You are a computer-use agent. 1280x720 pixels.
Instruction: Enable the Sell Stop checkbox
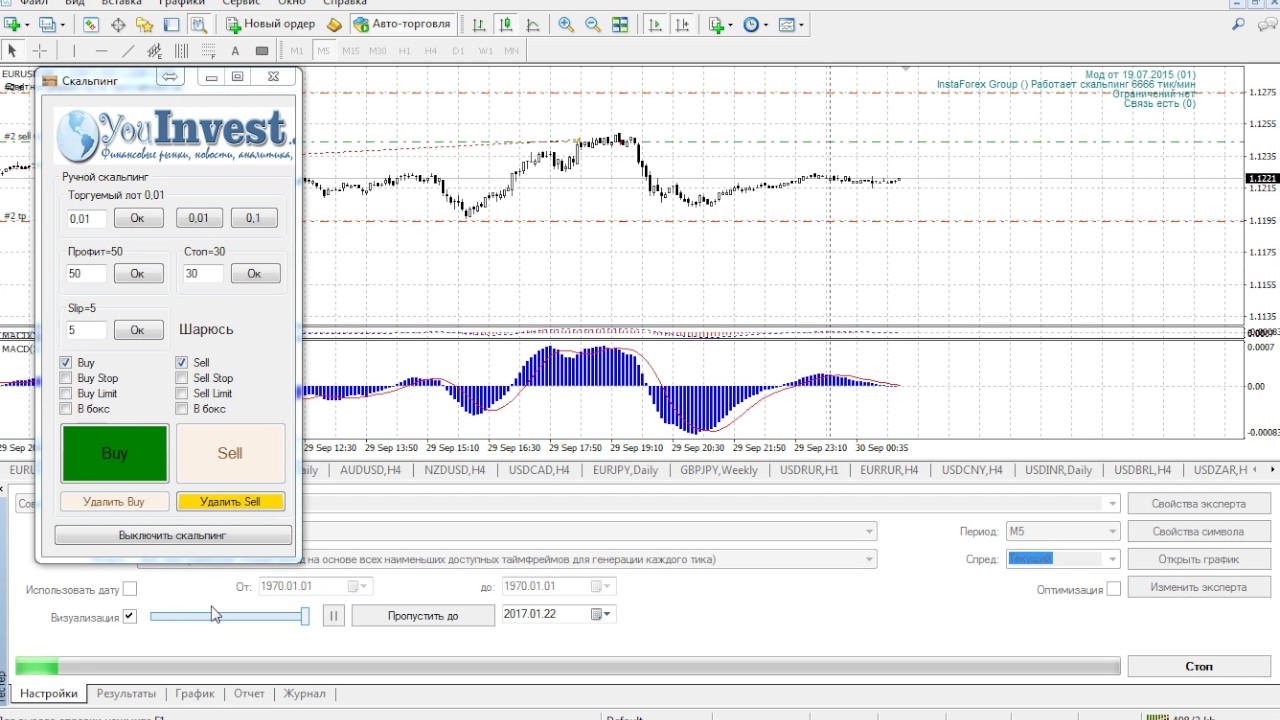182,378
